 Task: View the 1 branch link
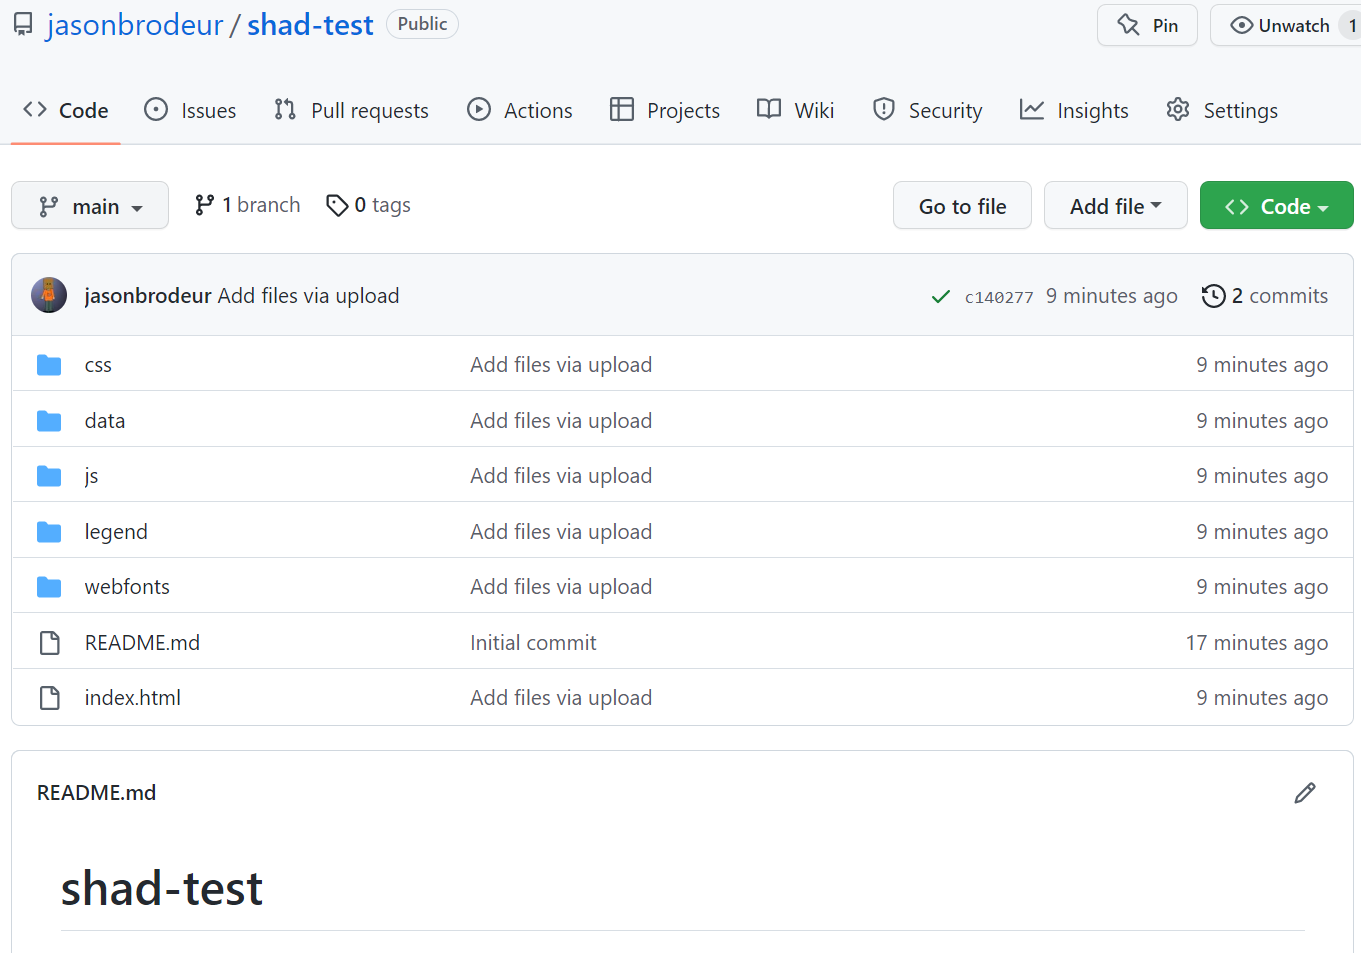[x=247, y=205]
